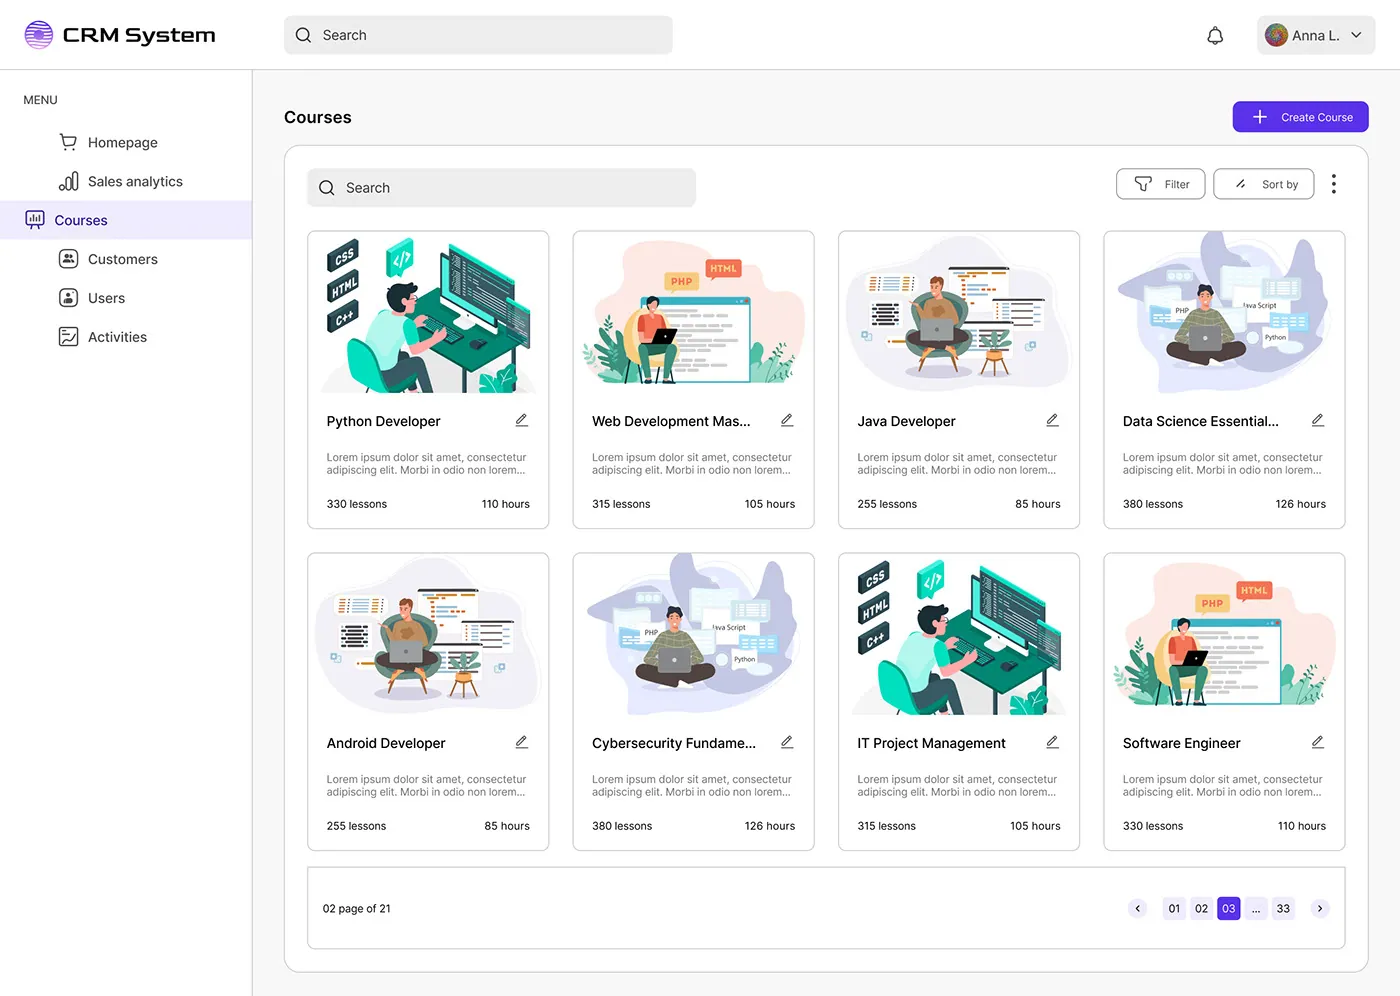Open the three-dot overflow menu

coord(1334,184)
